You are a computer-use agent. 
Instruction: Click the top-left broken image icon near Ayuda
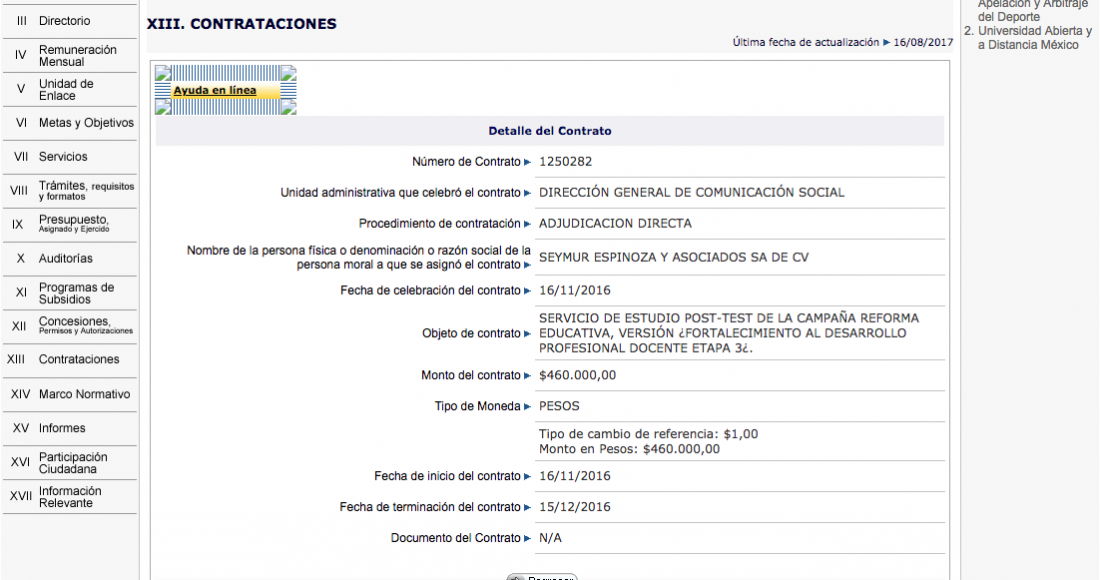(x=163, y=73)
